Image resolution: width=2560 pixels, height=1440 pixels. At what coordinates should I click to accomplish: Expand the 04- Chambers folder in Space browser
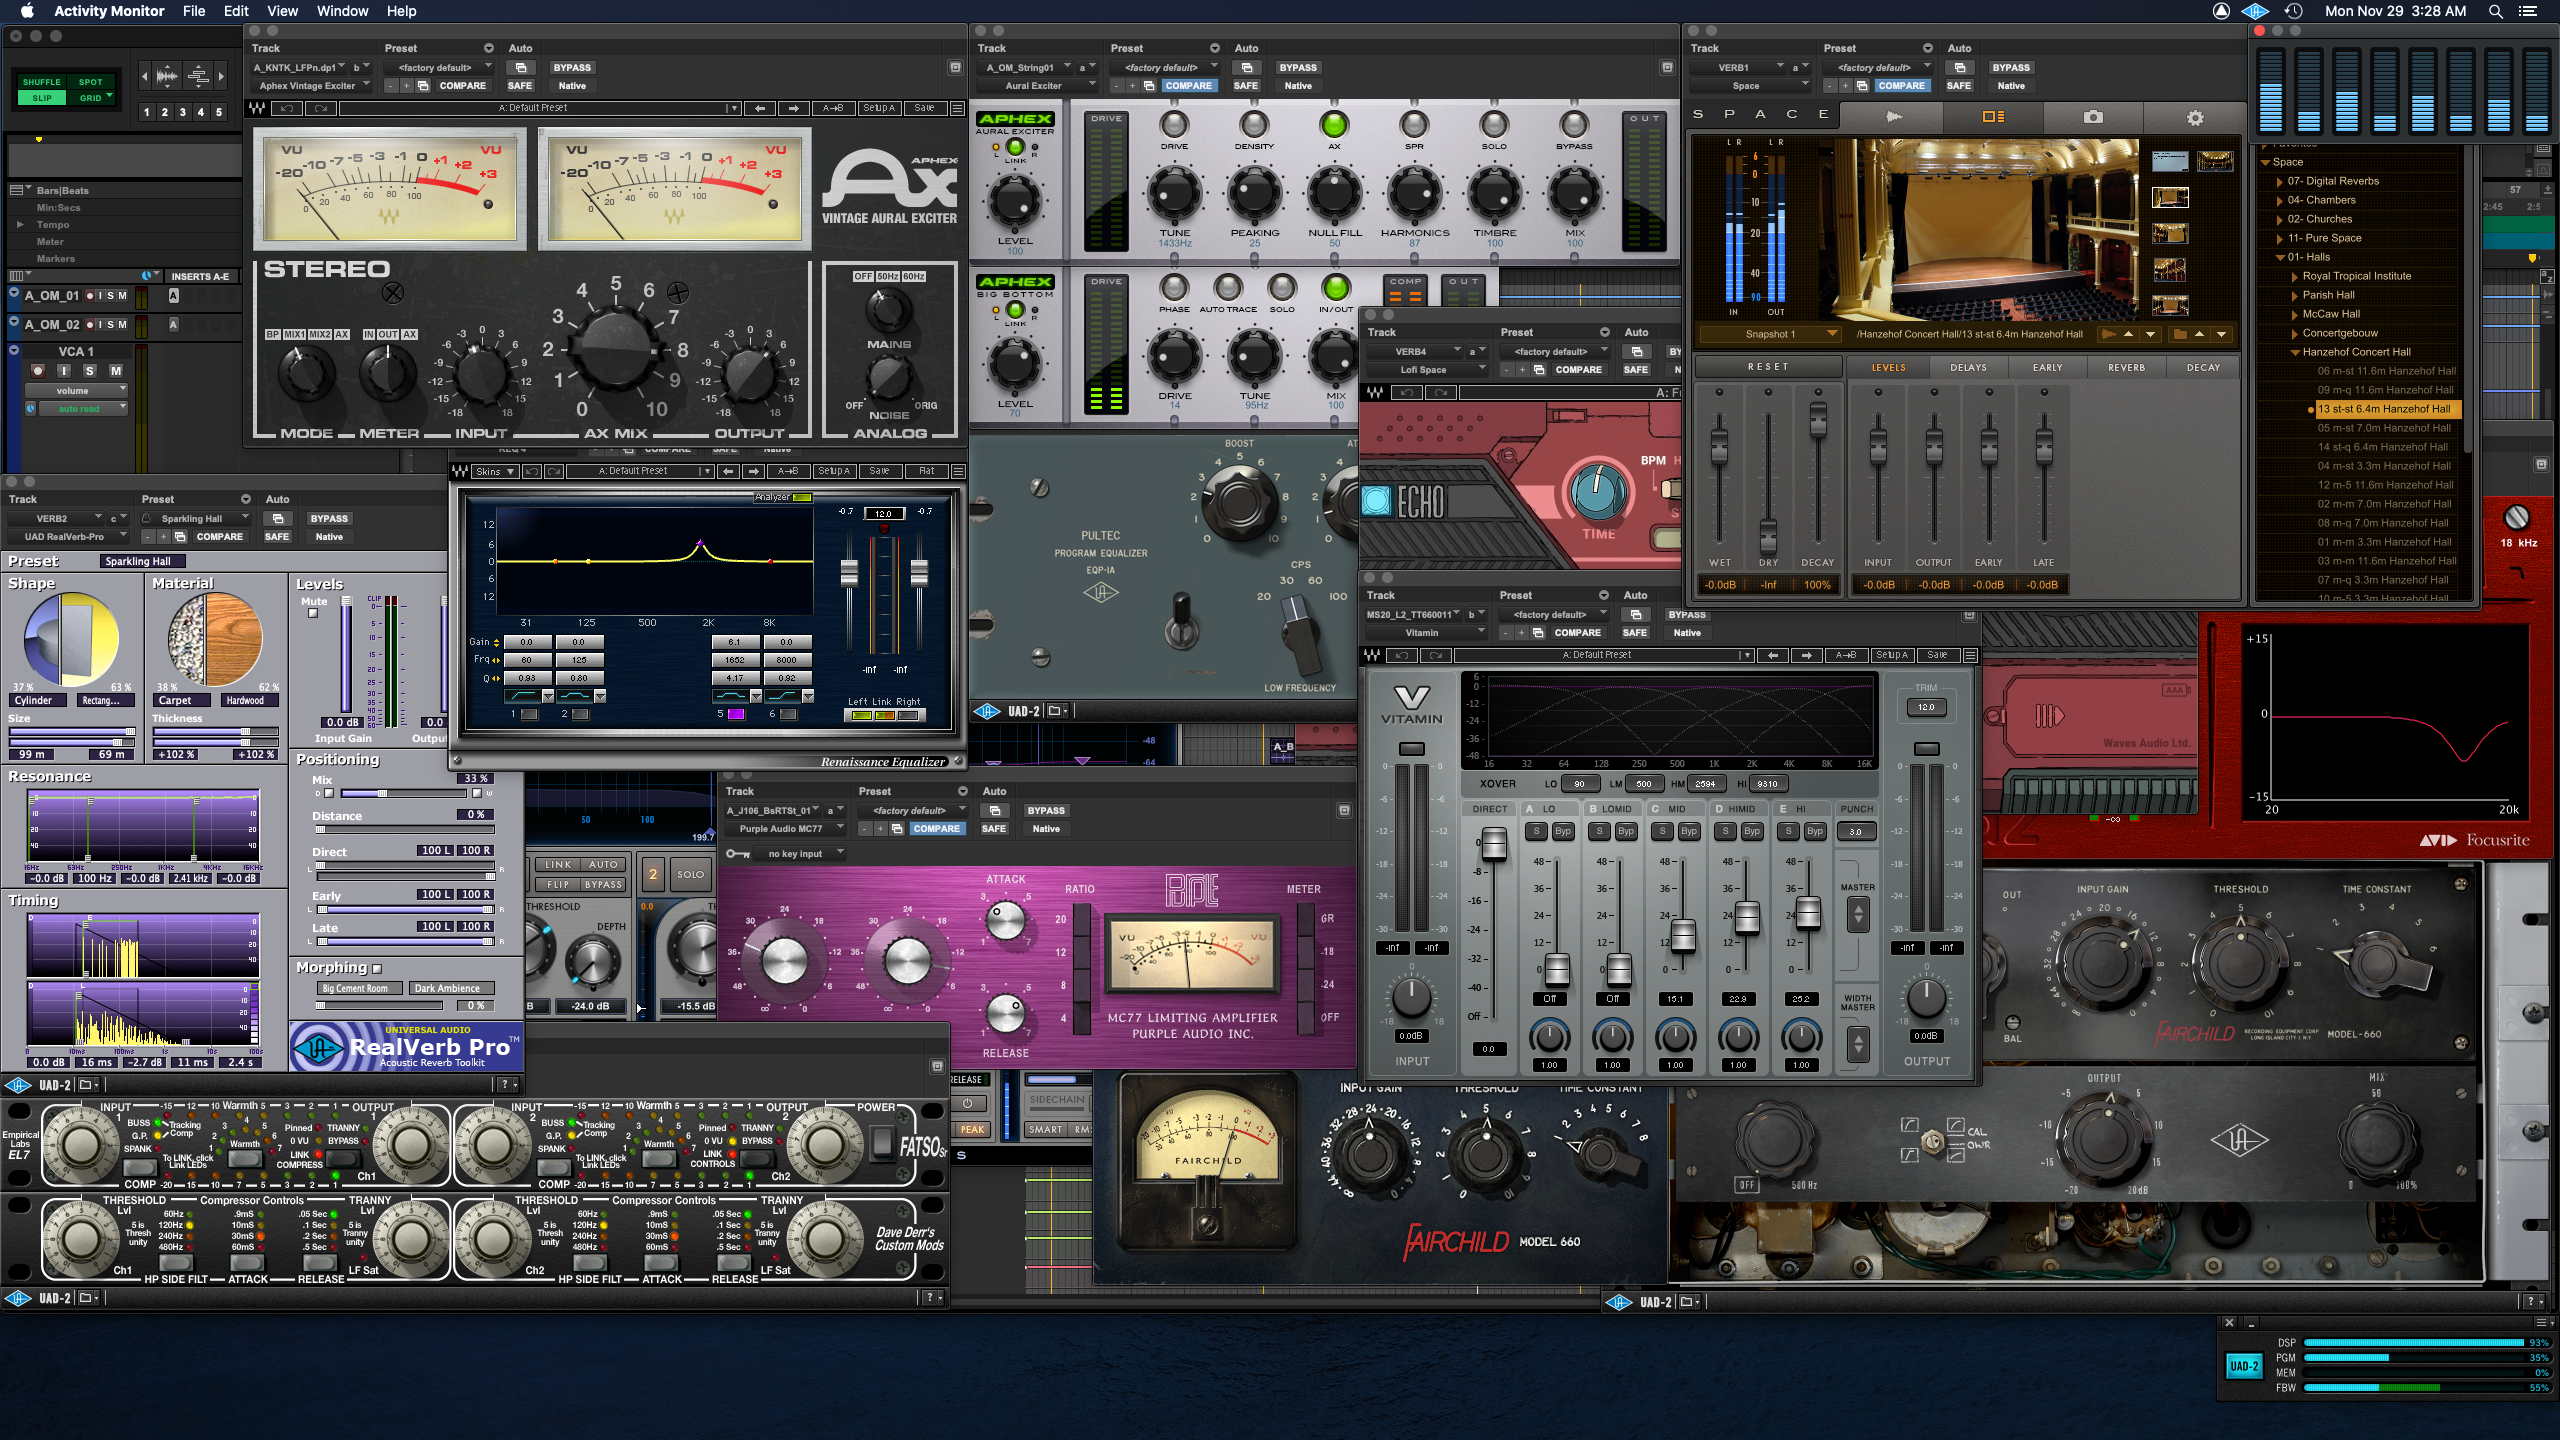[2279, 201]
